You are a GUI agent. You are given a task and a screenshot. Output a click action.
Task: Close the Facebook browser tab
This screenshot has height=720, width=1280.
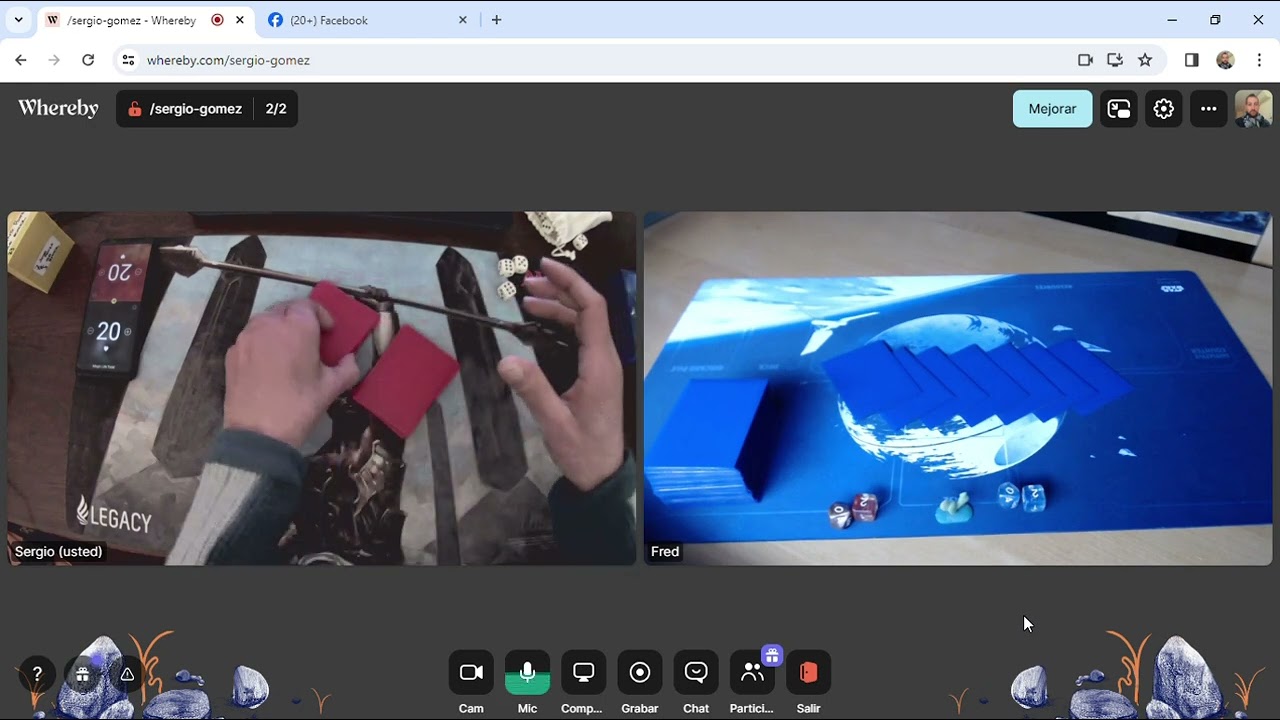pos(462,20)
